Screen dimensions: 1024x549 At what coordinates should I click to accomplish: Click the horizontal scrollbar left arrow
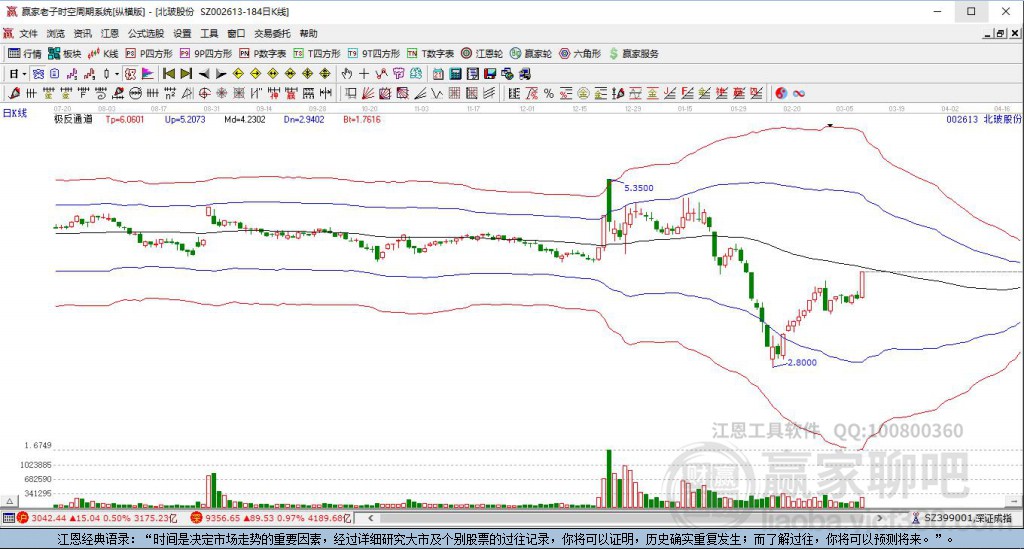click(370, 518)
